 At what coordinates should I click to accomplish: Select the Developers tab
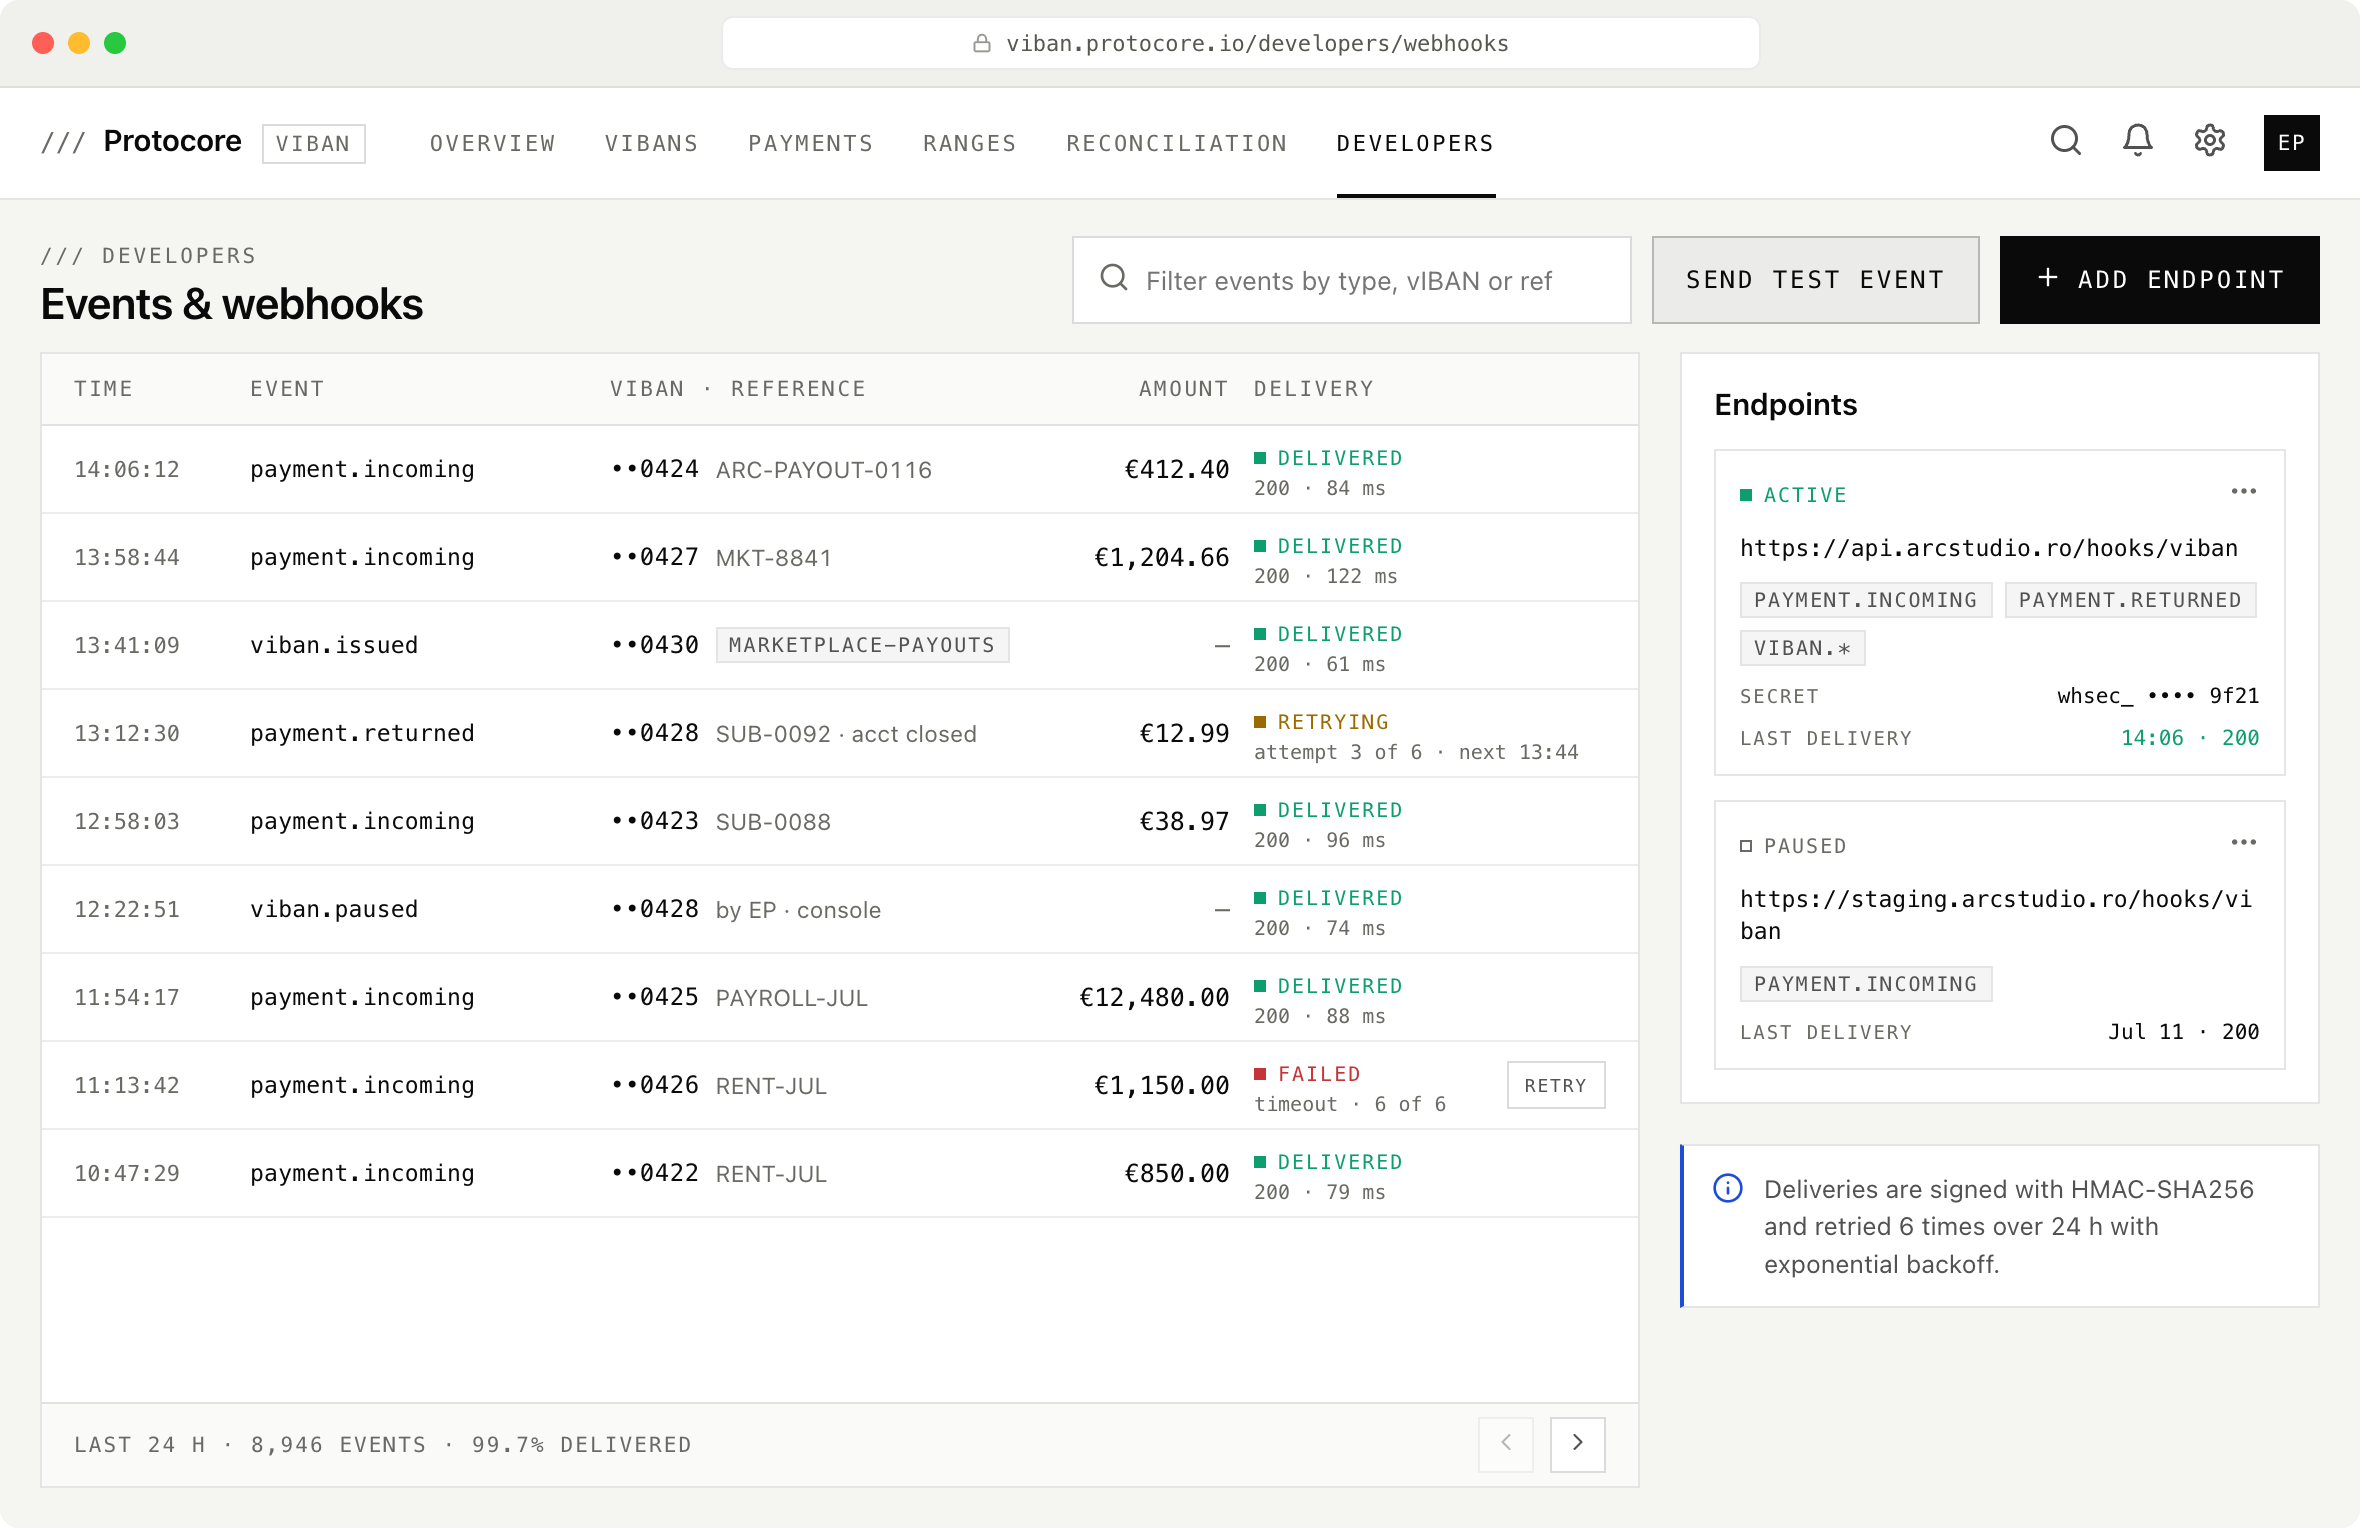[x=1415, y=143]
